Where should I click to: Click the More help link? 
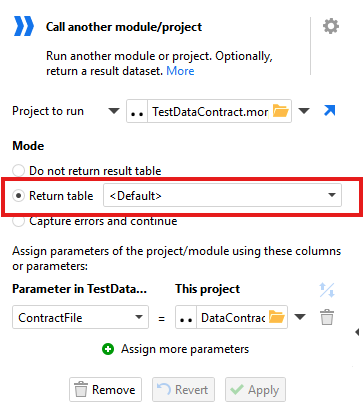180,71
